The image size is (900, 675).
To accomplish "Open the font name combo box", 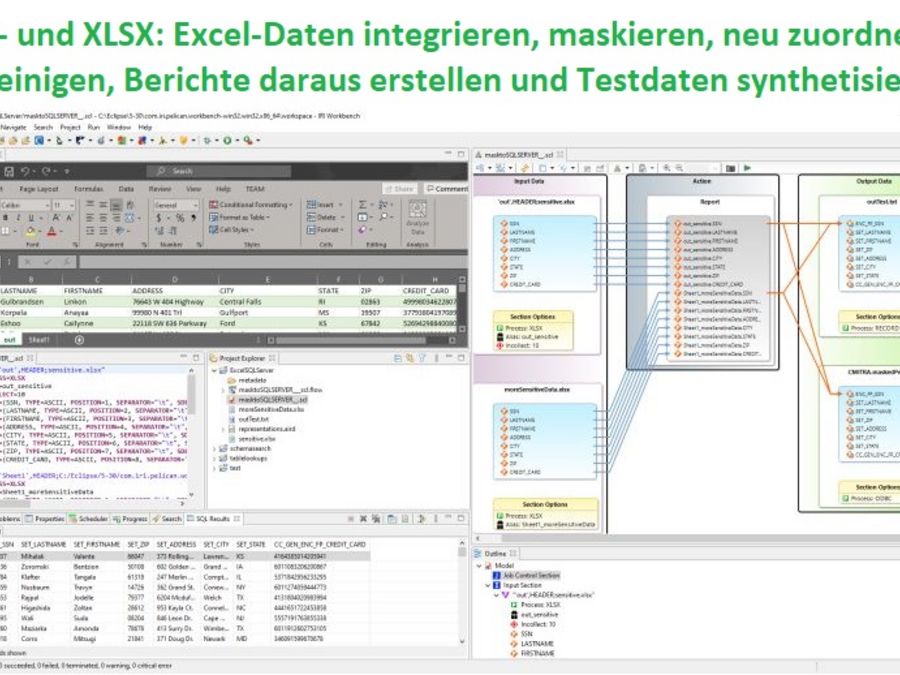I will [25, 205].
